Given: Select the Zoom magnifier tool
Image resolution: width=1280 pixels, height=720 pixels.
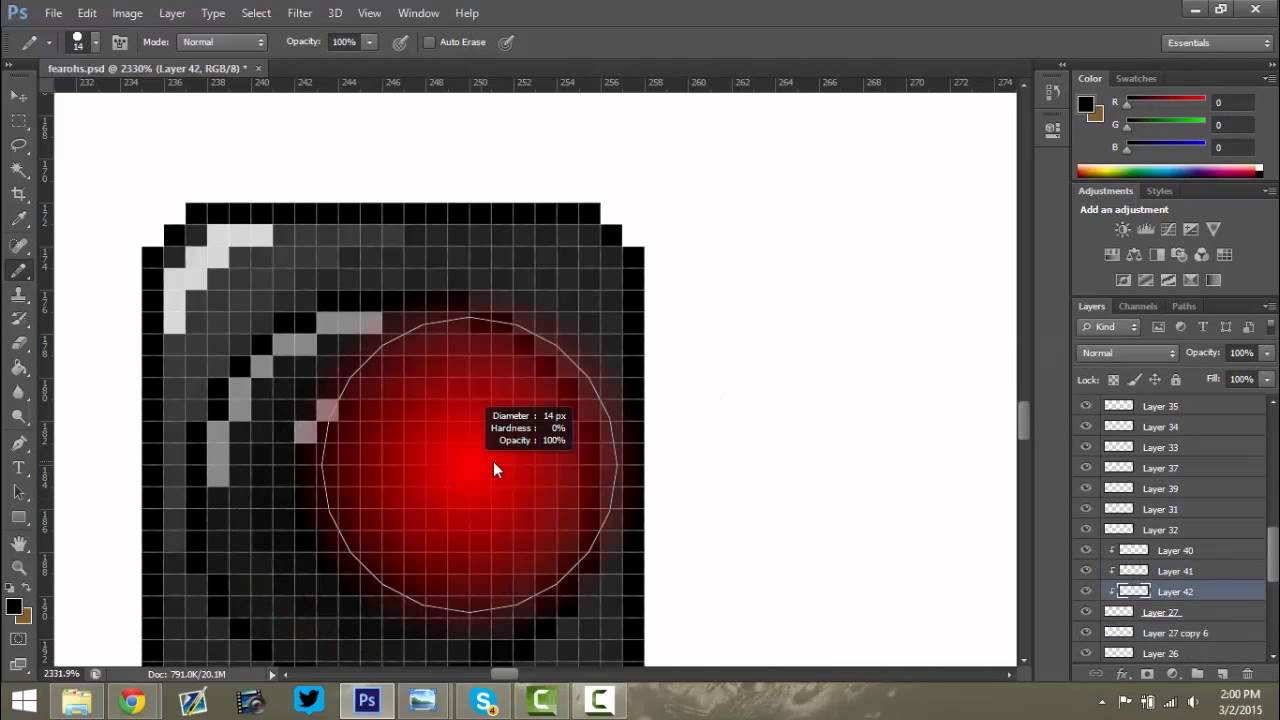Looking at the screenshot, I should pos(19,568).
